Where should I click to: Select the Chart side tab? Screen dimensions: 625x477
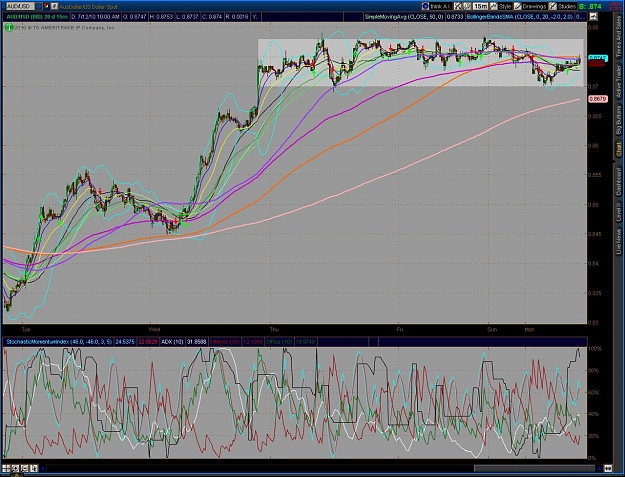tap(618, 151)
